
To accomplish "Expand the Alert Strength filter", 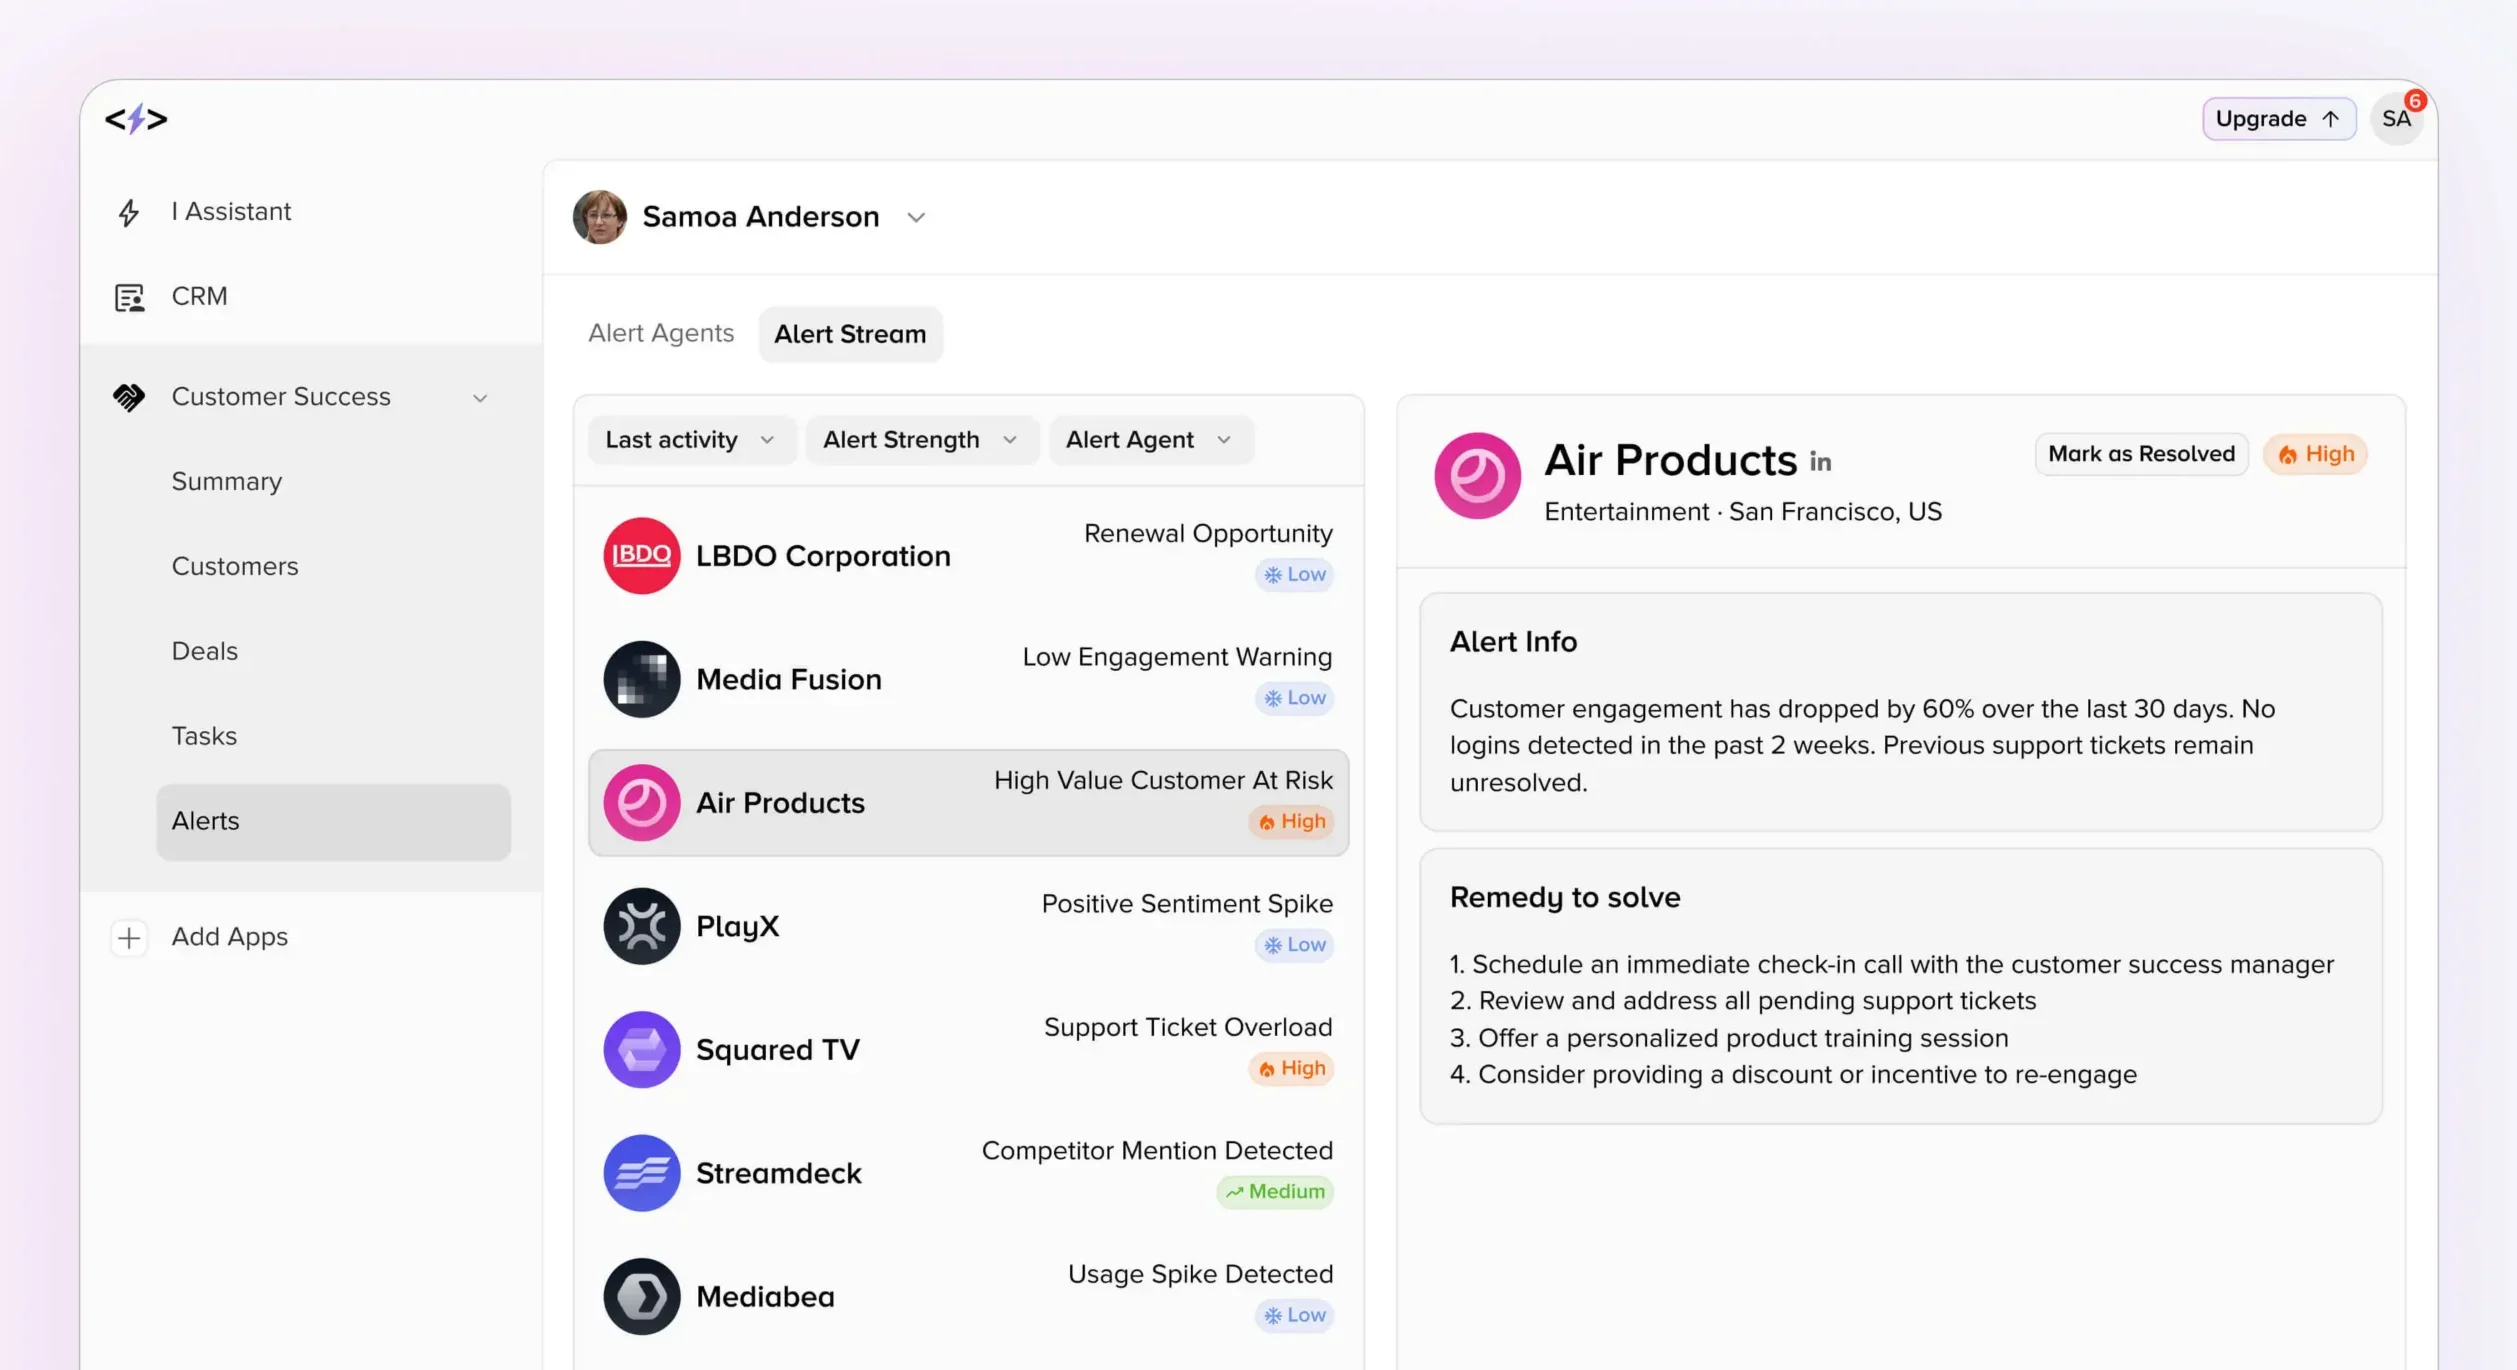I will pyautogui.click(x=920, y=440).
